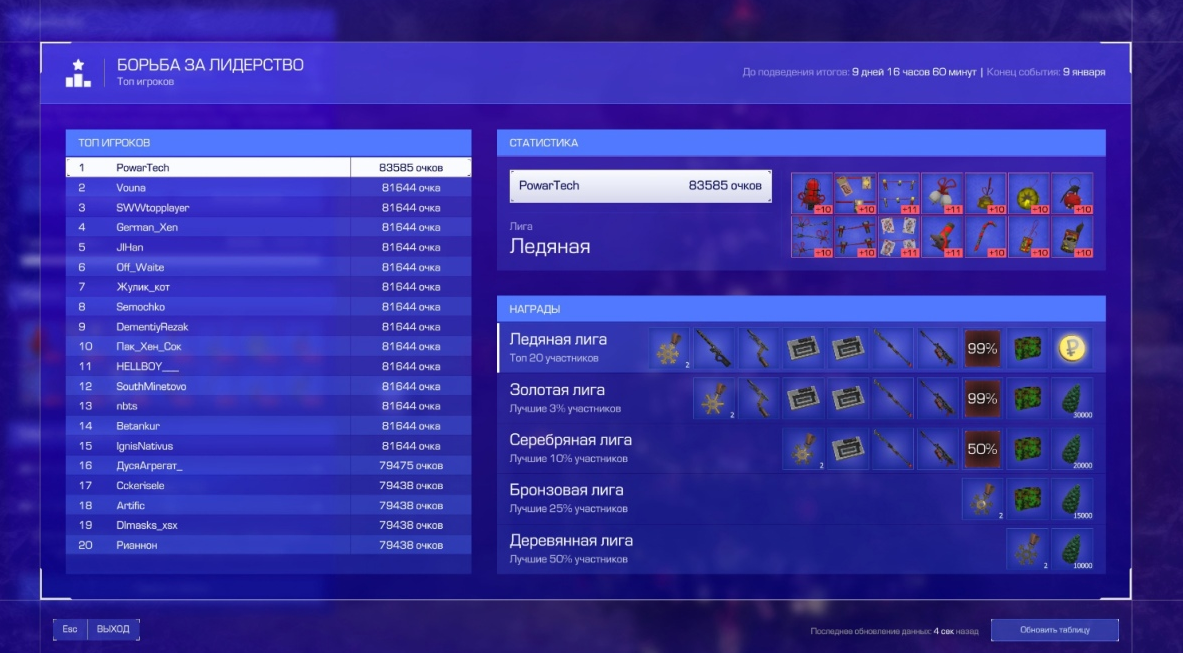Click the pine cone reward labeled 30000
Image resolution: width=1183 pixels, height=653 pixels.
tap(1072, 399)
